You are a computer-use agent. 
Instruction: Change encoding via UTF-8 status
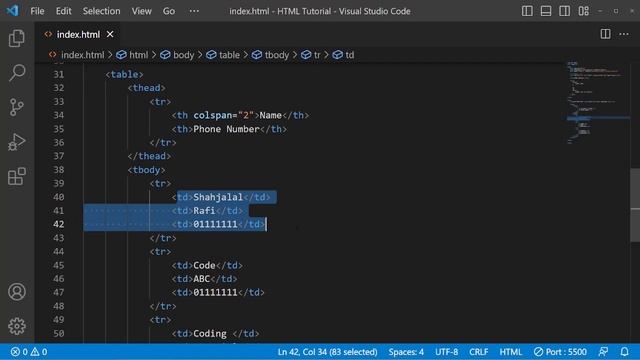pos(446,352)
